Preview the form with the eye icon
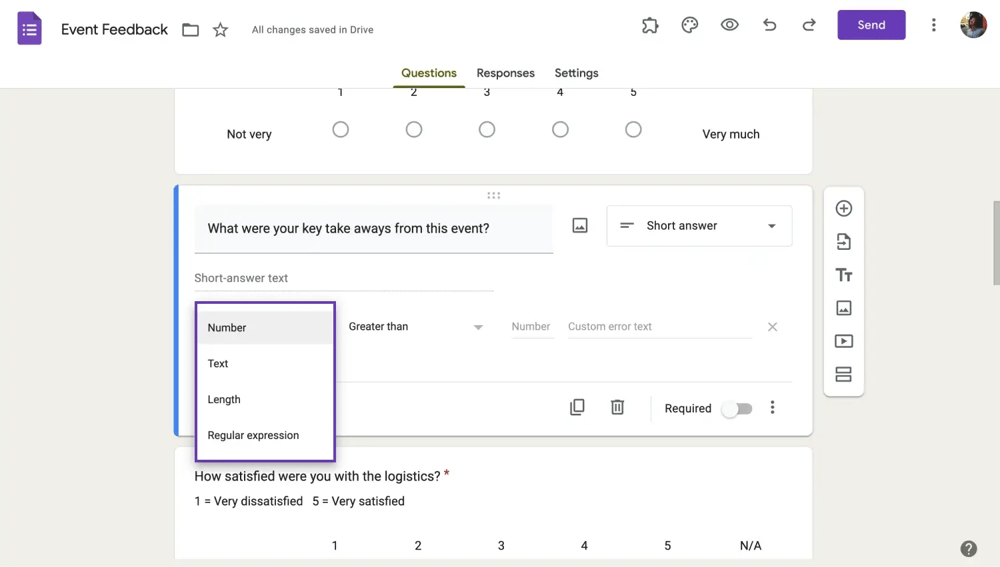This screenshot has width=1000, height=567. pyautogui.click(x=729, y=25)
